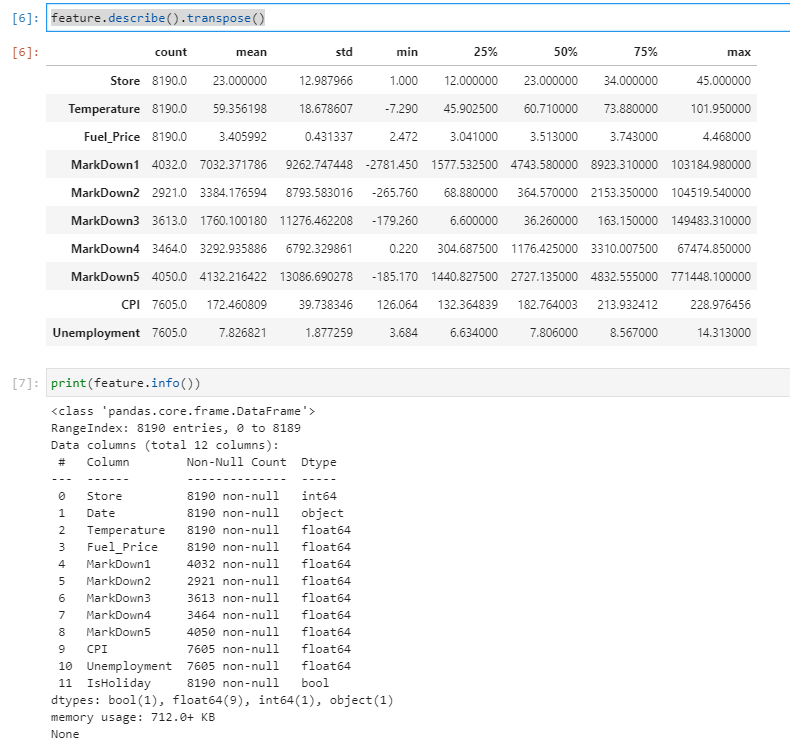The image size is (790, 746).
Task: Select the 'MarkDown5' row label in table
Action: [x=105, y=277]
